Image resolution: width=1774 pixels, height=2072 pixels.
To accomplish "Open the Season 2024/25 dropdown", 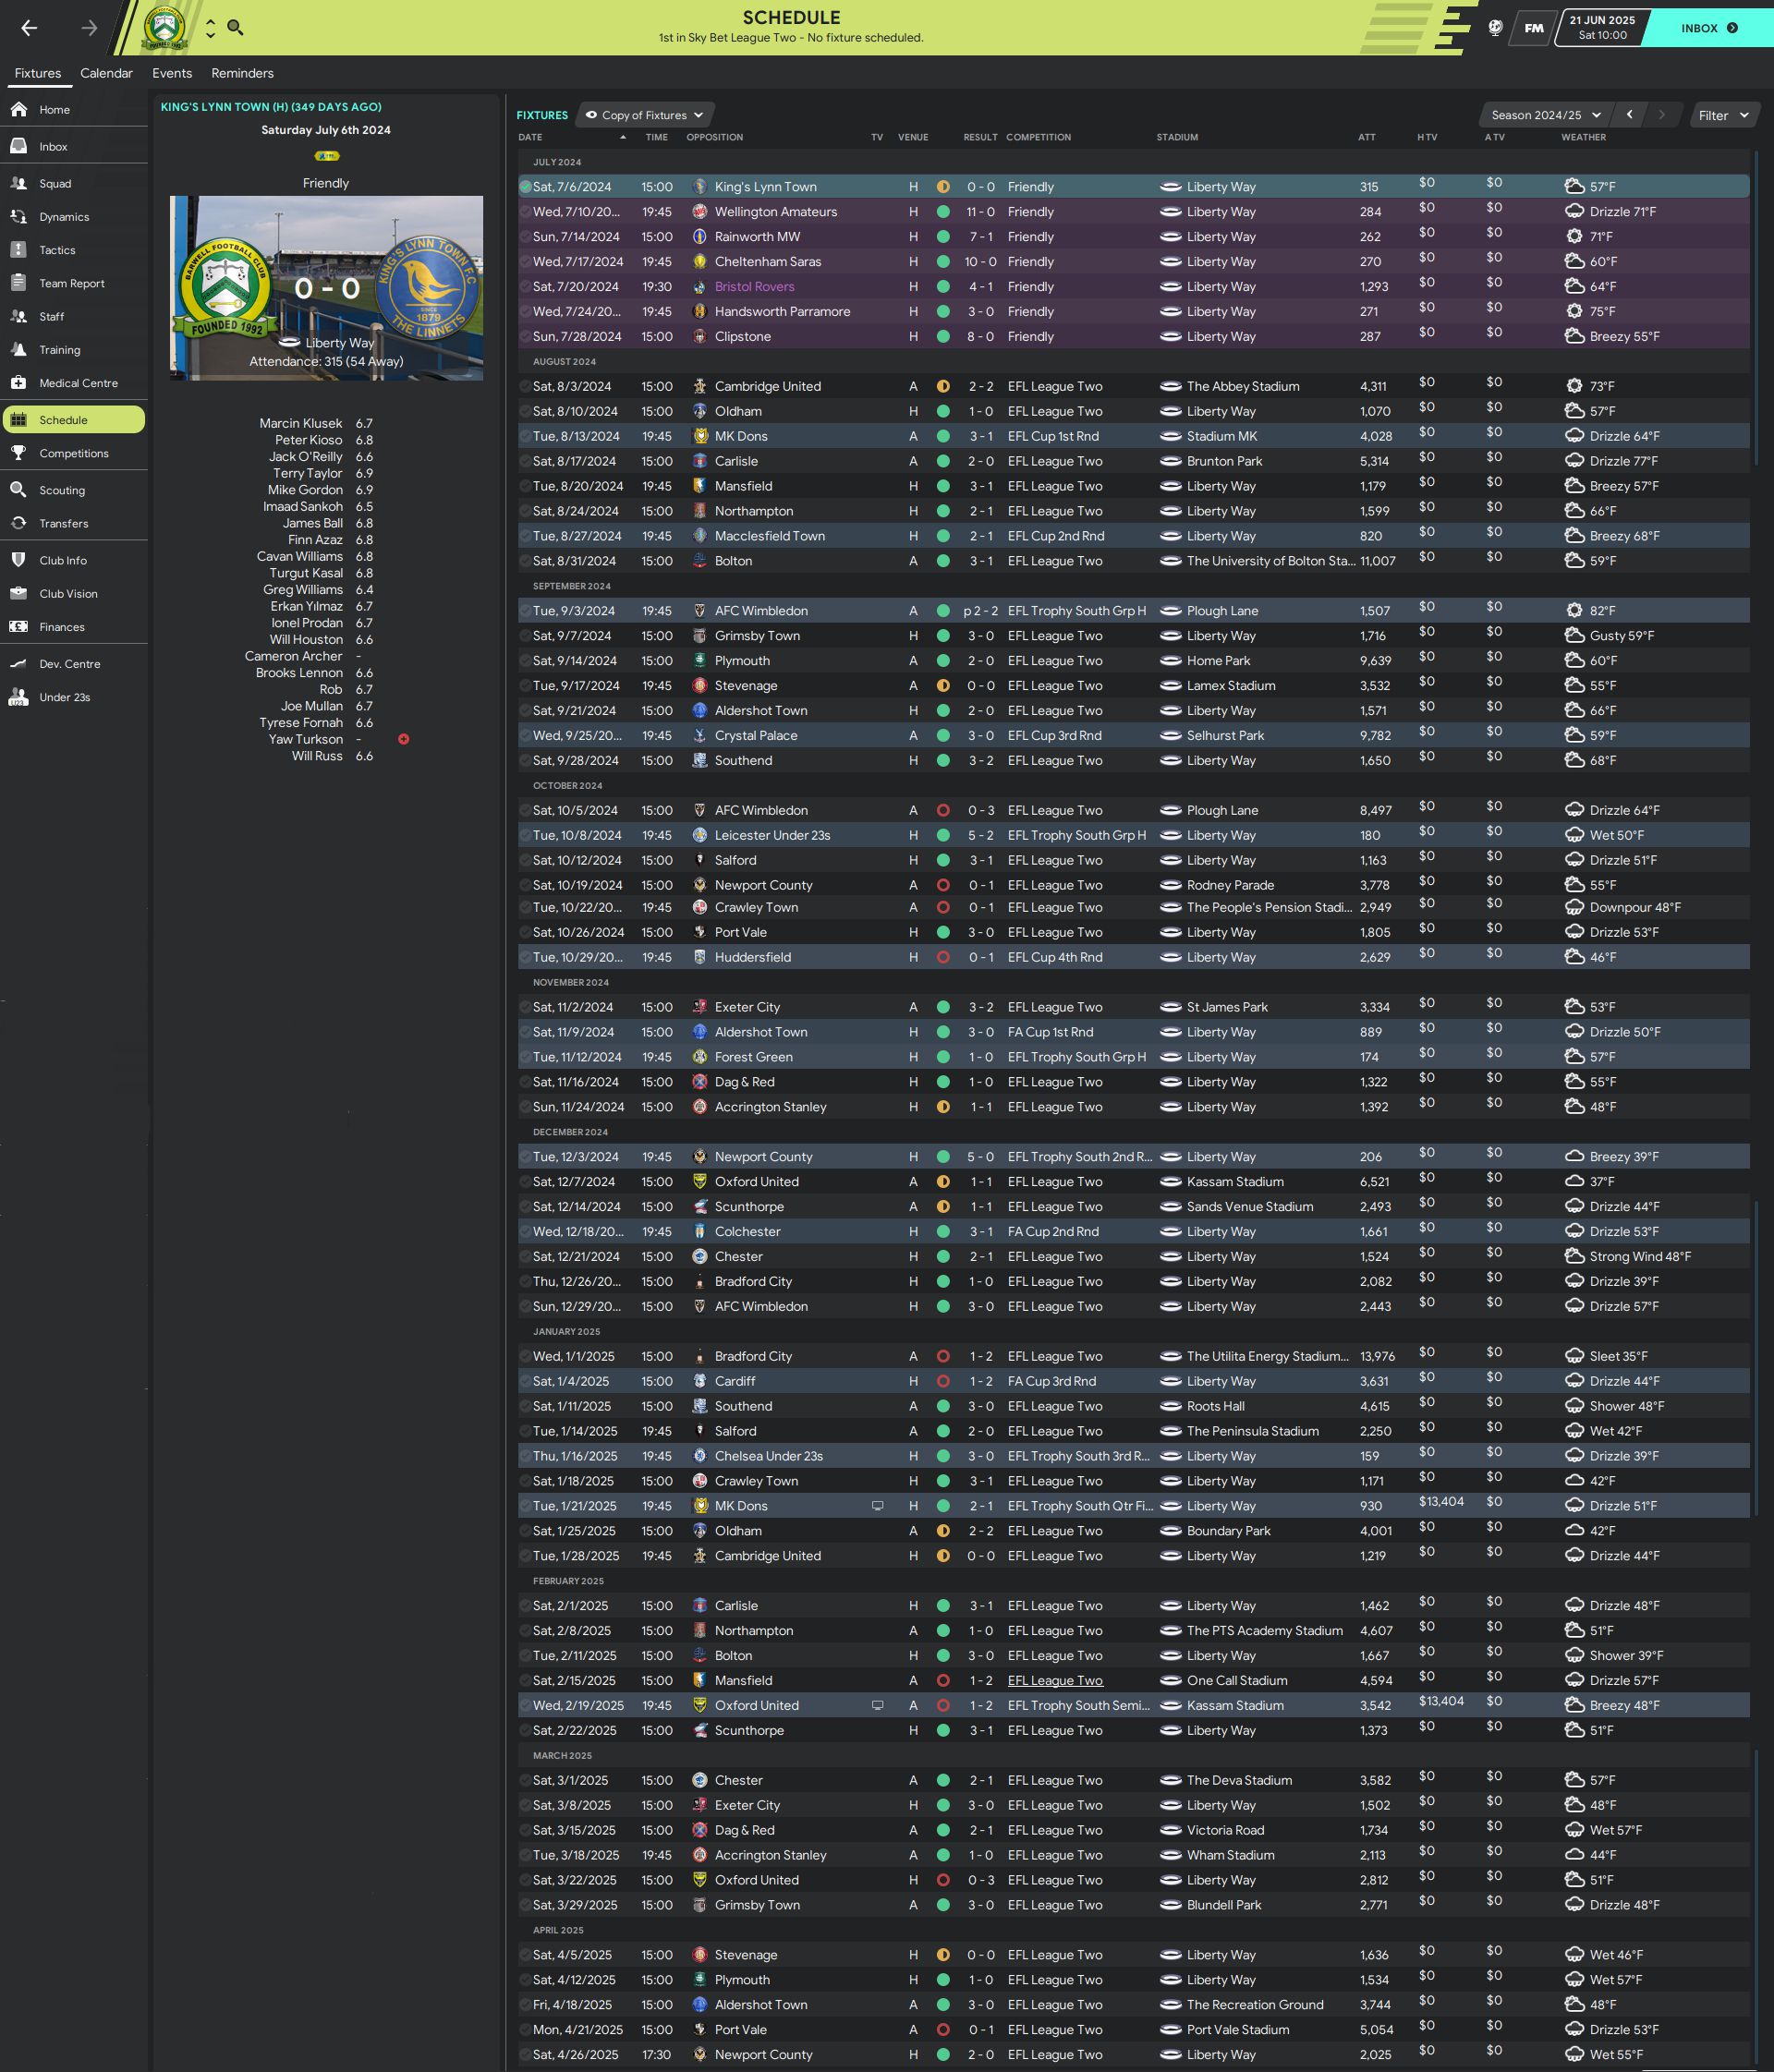I will click(1545, 115).
